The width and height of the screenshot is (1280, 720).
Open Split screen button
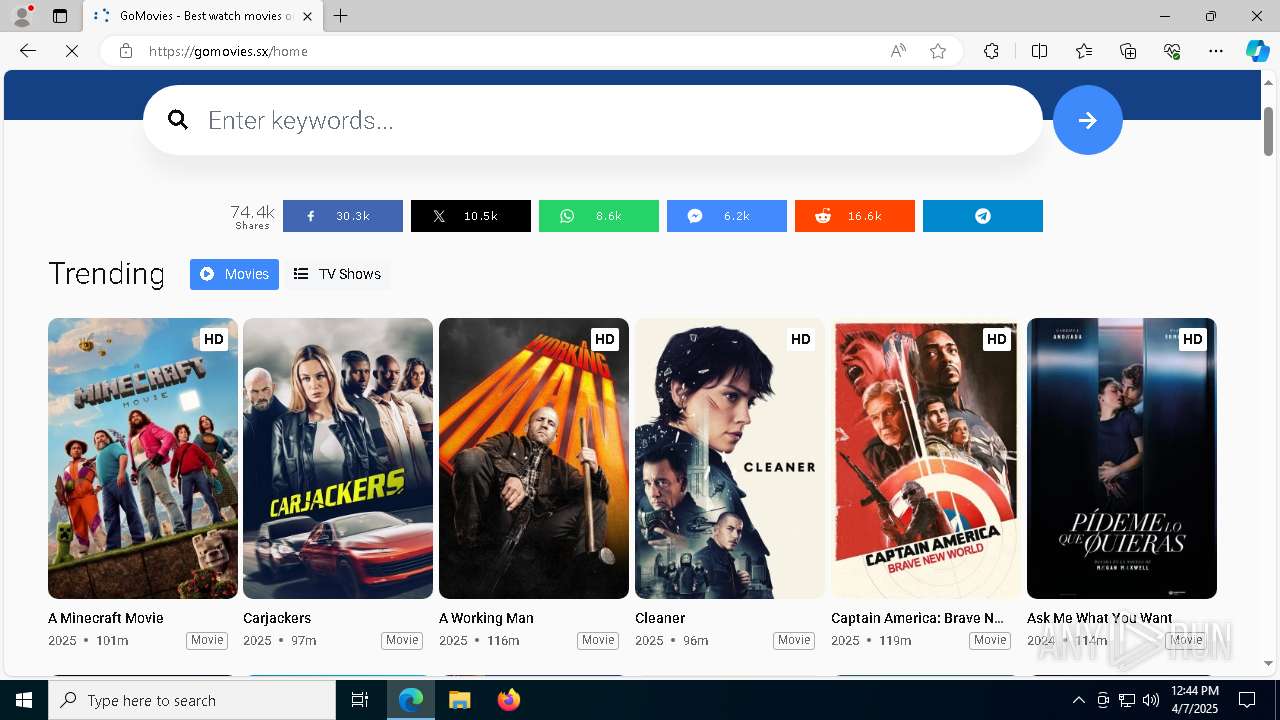(1039, 51)
